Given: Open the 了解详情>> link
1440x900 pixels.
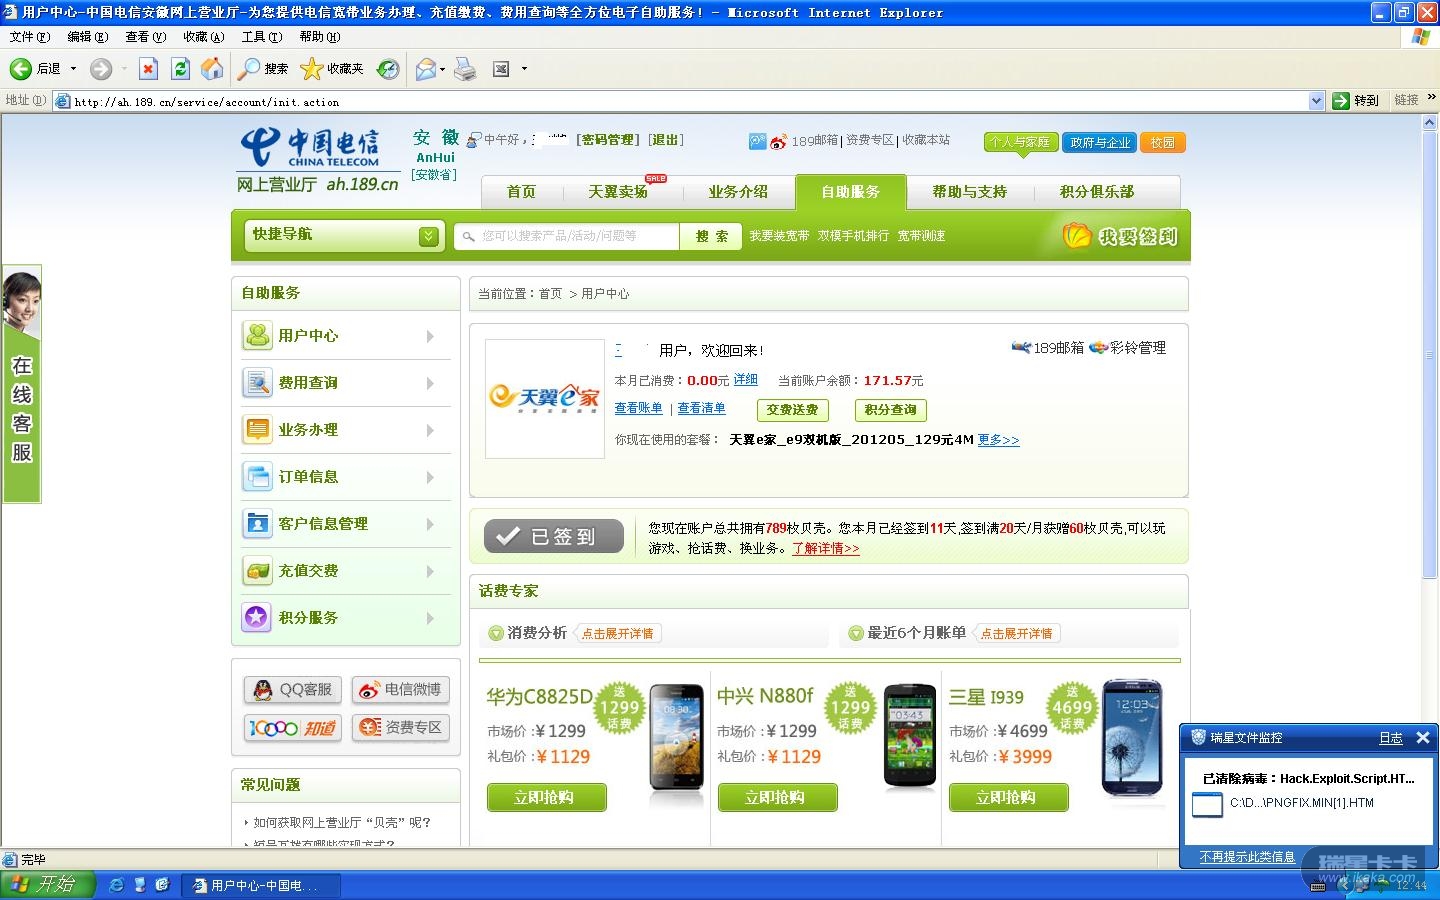Looking at the screenshot, I should pyautogui.click(x=826, y=548).
